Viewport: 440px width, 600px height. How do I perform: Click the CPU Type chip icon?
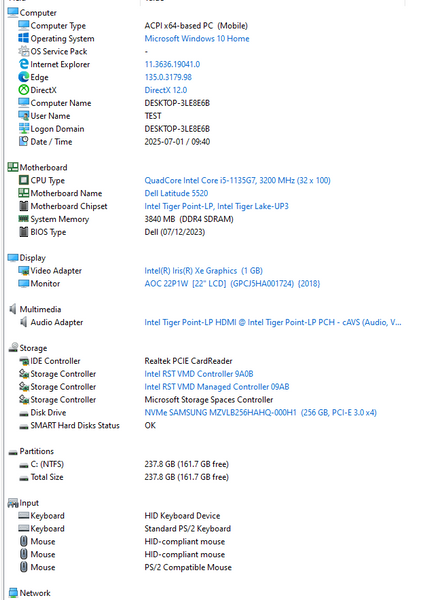(23, 180)
